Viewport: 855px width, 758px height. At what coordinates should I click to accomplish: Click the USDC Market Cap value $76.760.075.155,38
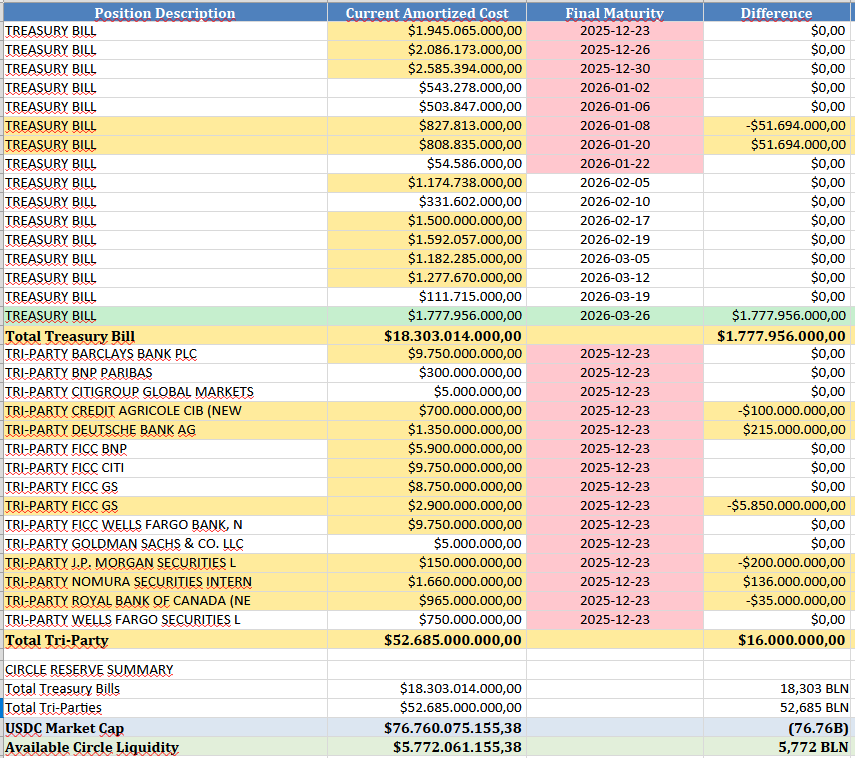(x=426, y=728)
